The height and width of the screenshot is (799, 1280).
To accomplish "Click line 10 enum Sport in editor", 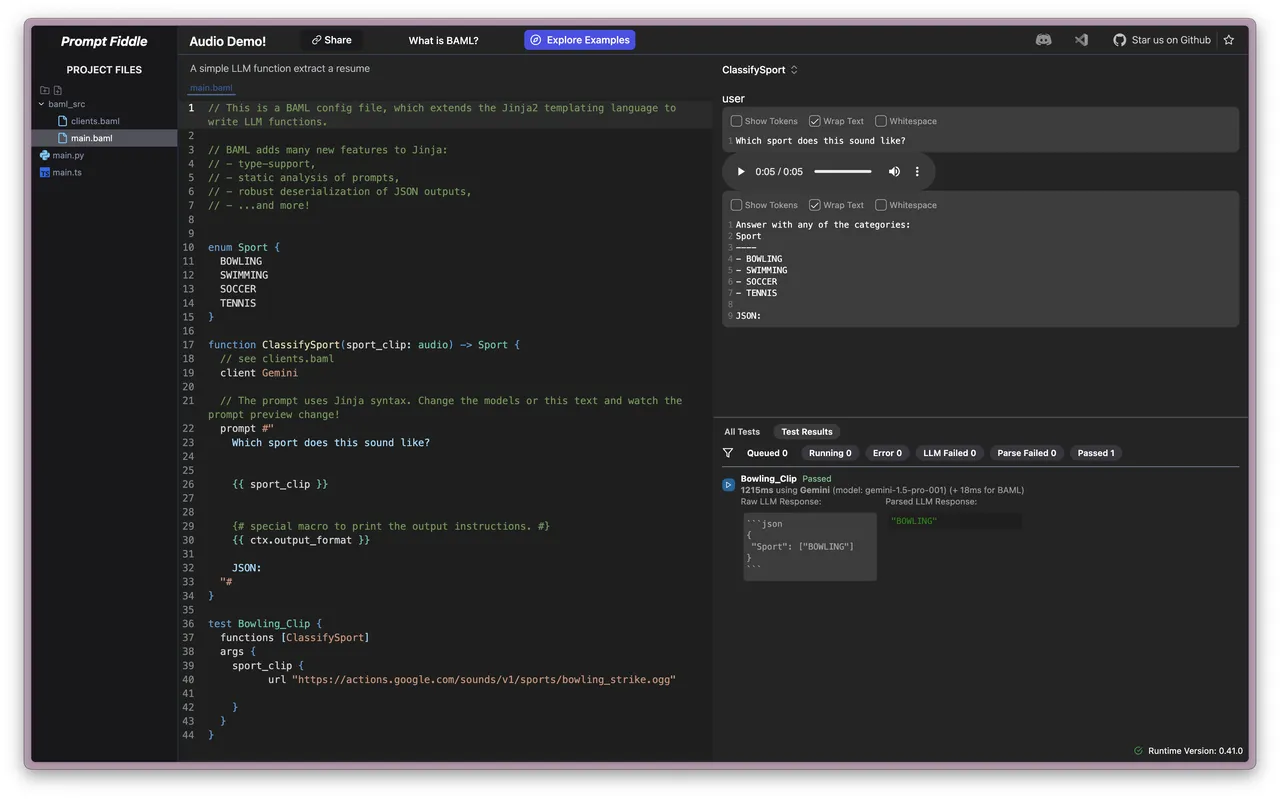I will 244,247.
